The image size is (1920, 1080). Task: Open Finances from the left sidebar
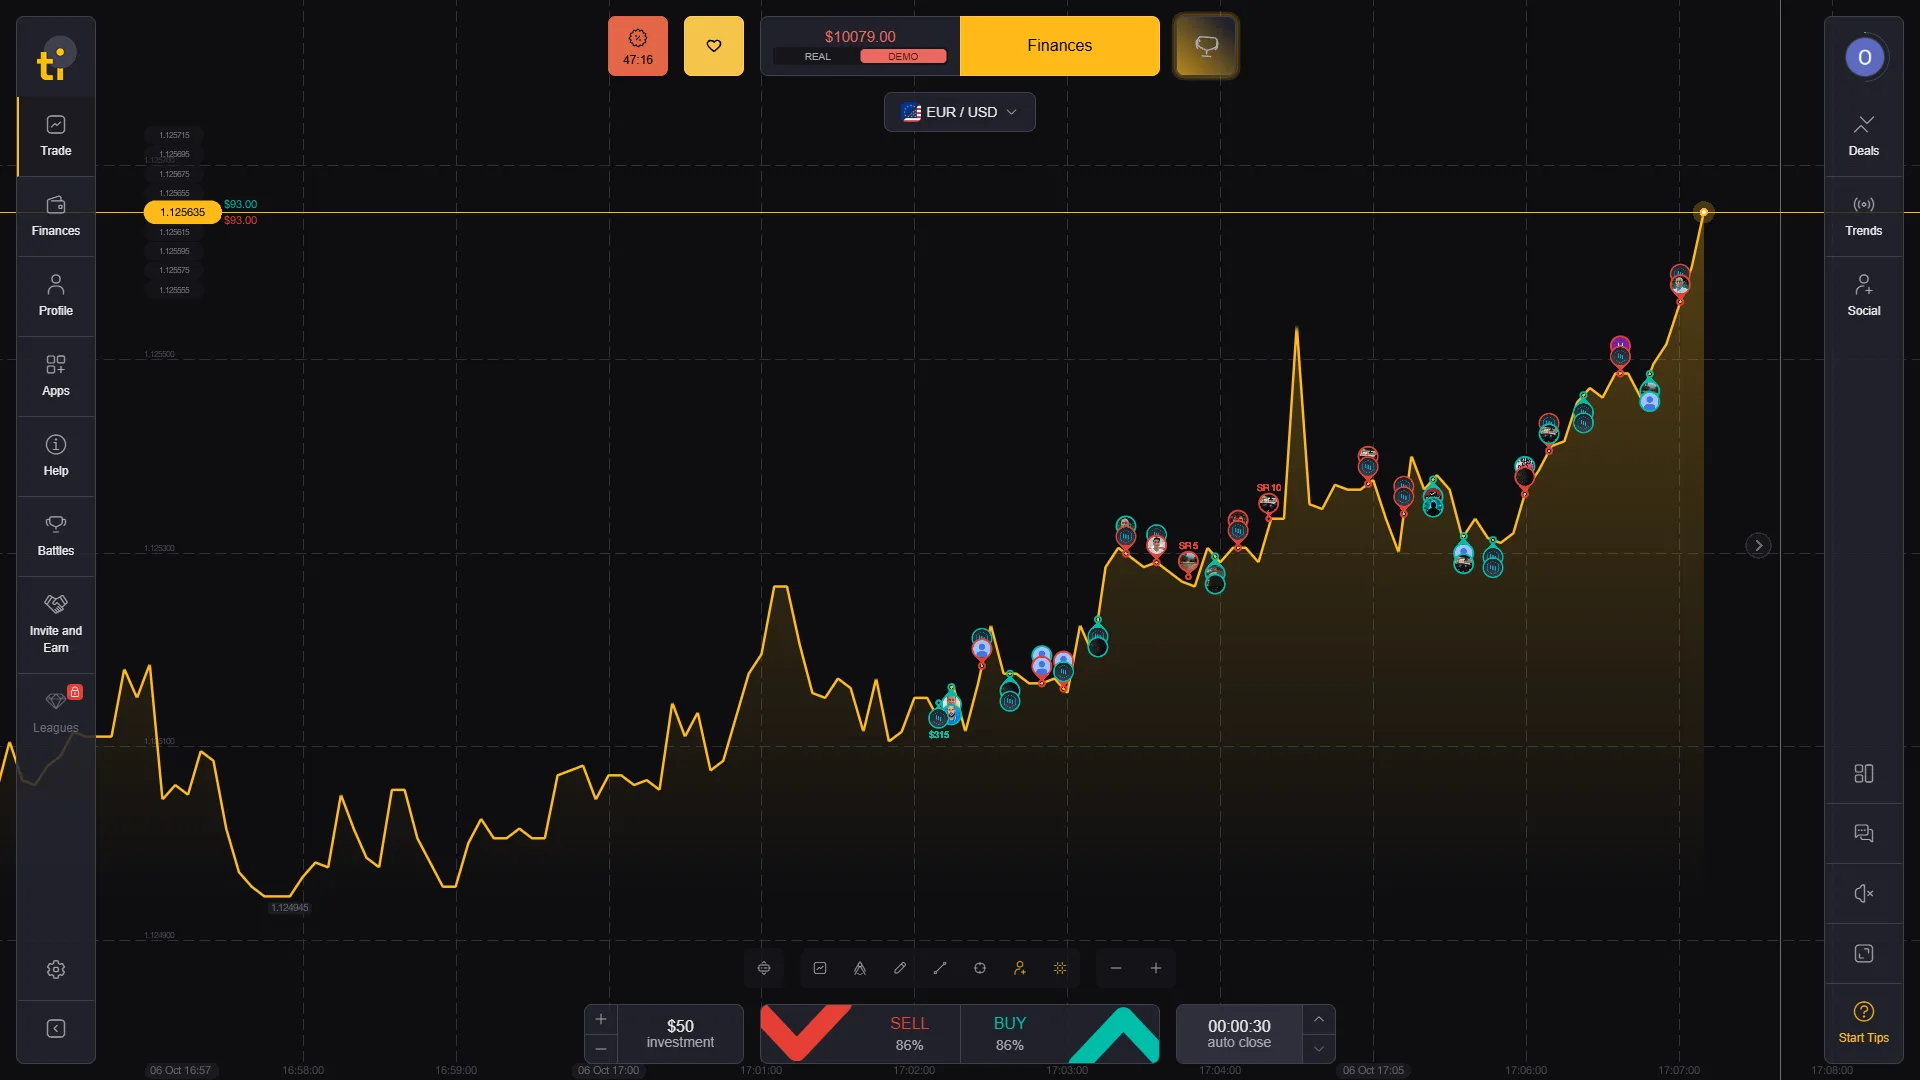[x=56, y=216]
